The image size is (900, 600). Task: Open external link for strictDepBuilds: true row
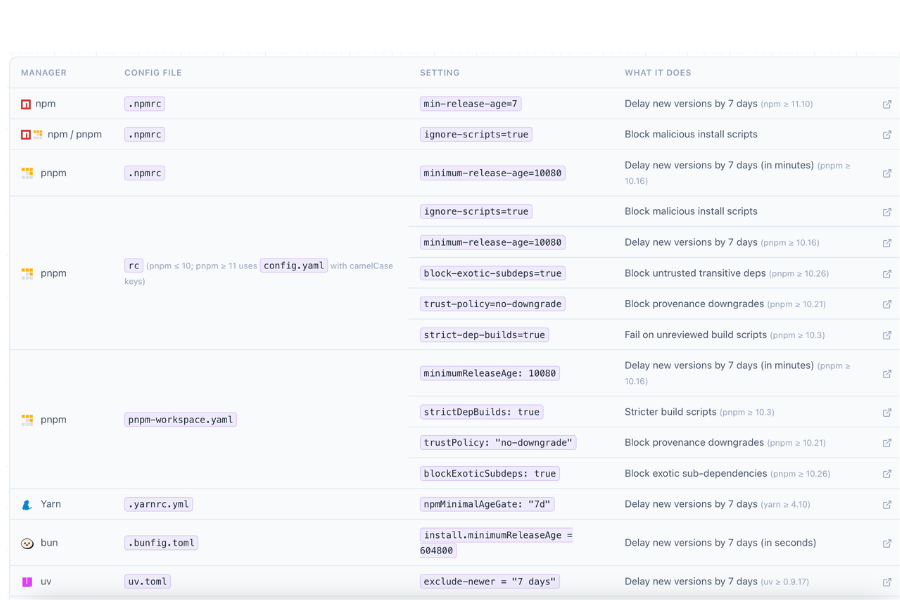pyautogui.click(x=887, y=412)
